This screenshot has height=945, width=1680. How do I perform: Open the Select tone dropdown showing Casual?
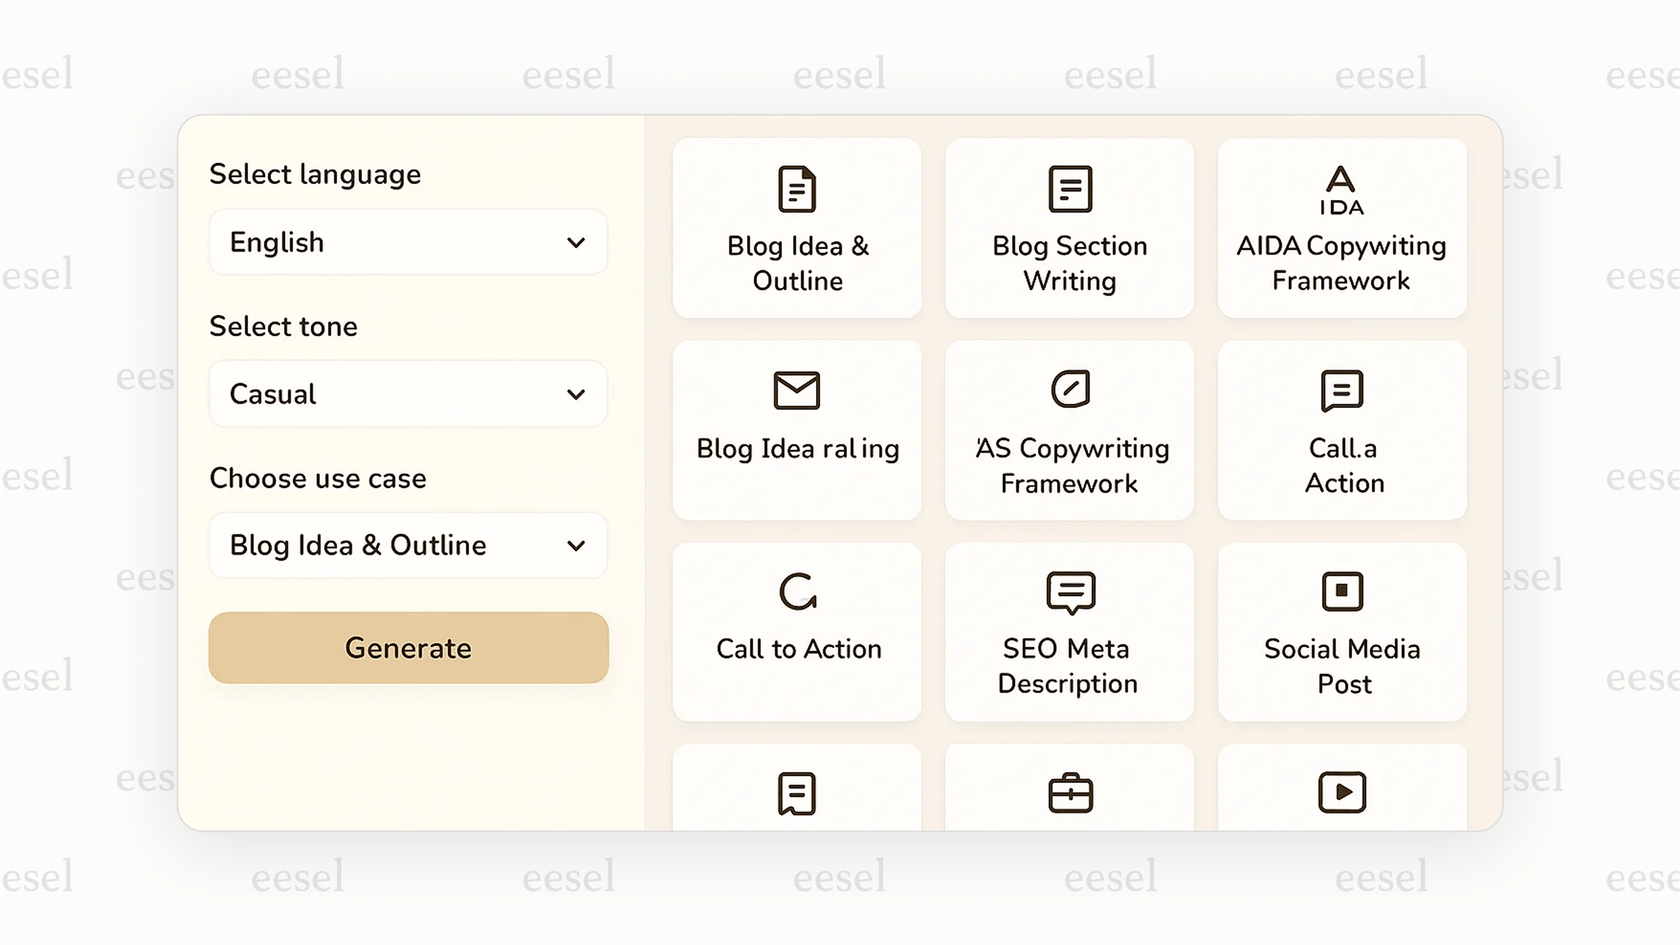[x=407, y=394]
